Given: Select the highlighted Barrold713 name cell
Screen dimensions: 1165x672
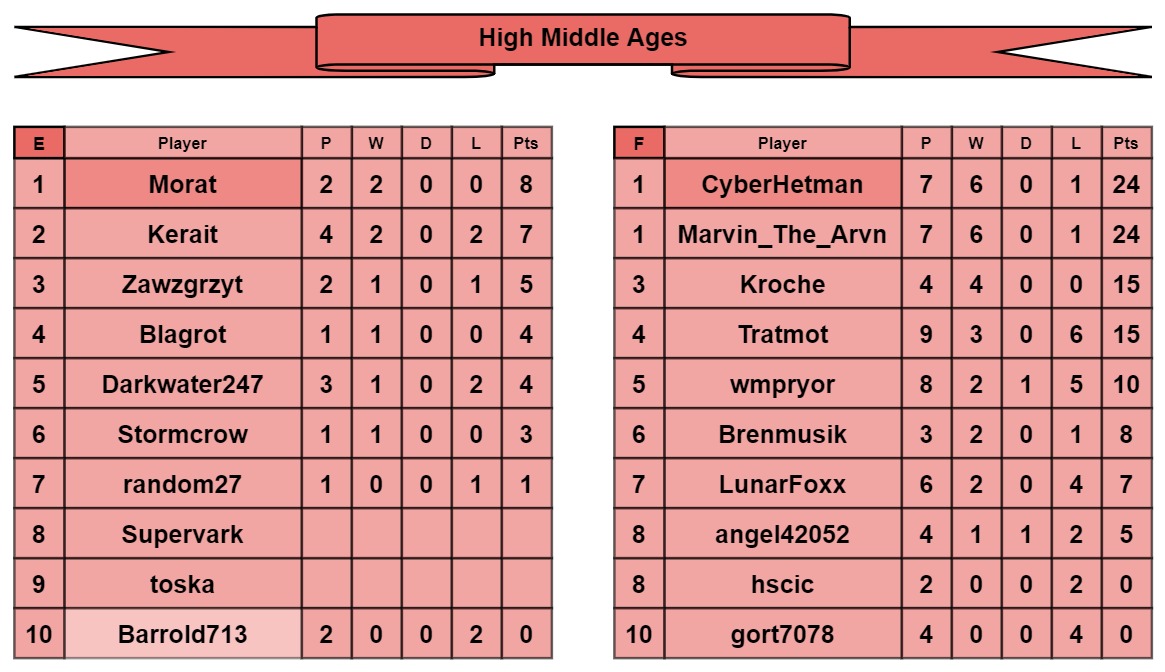Looking at the screenshot, I should [183, 634].
